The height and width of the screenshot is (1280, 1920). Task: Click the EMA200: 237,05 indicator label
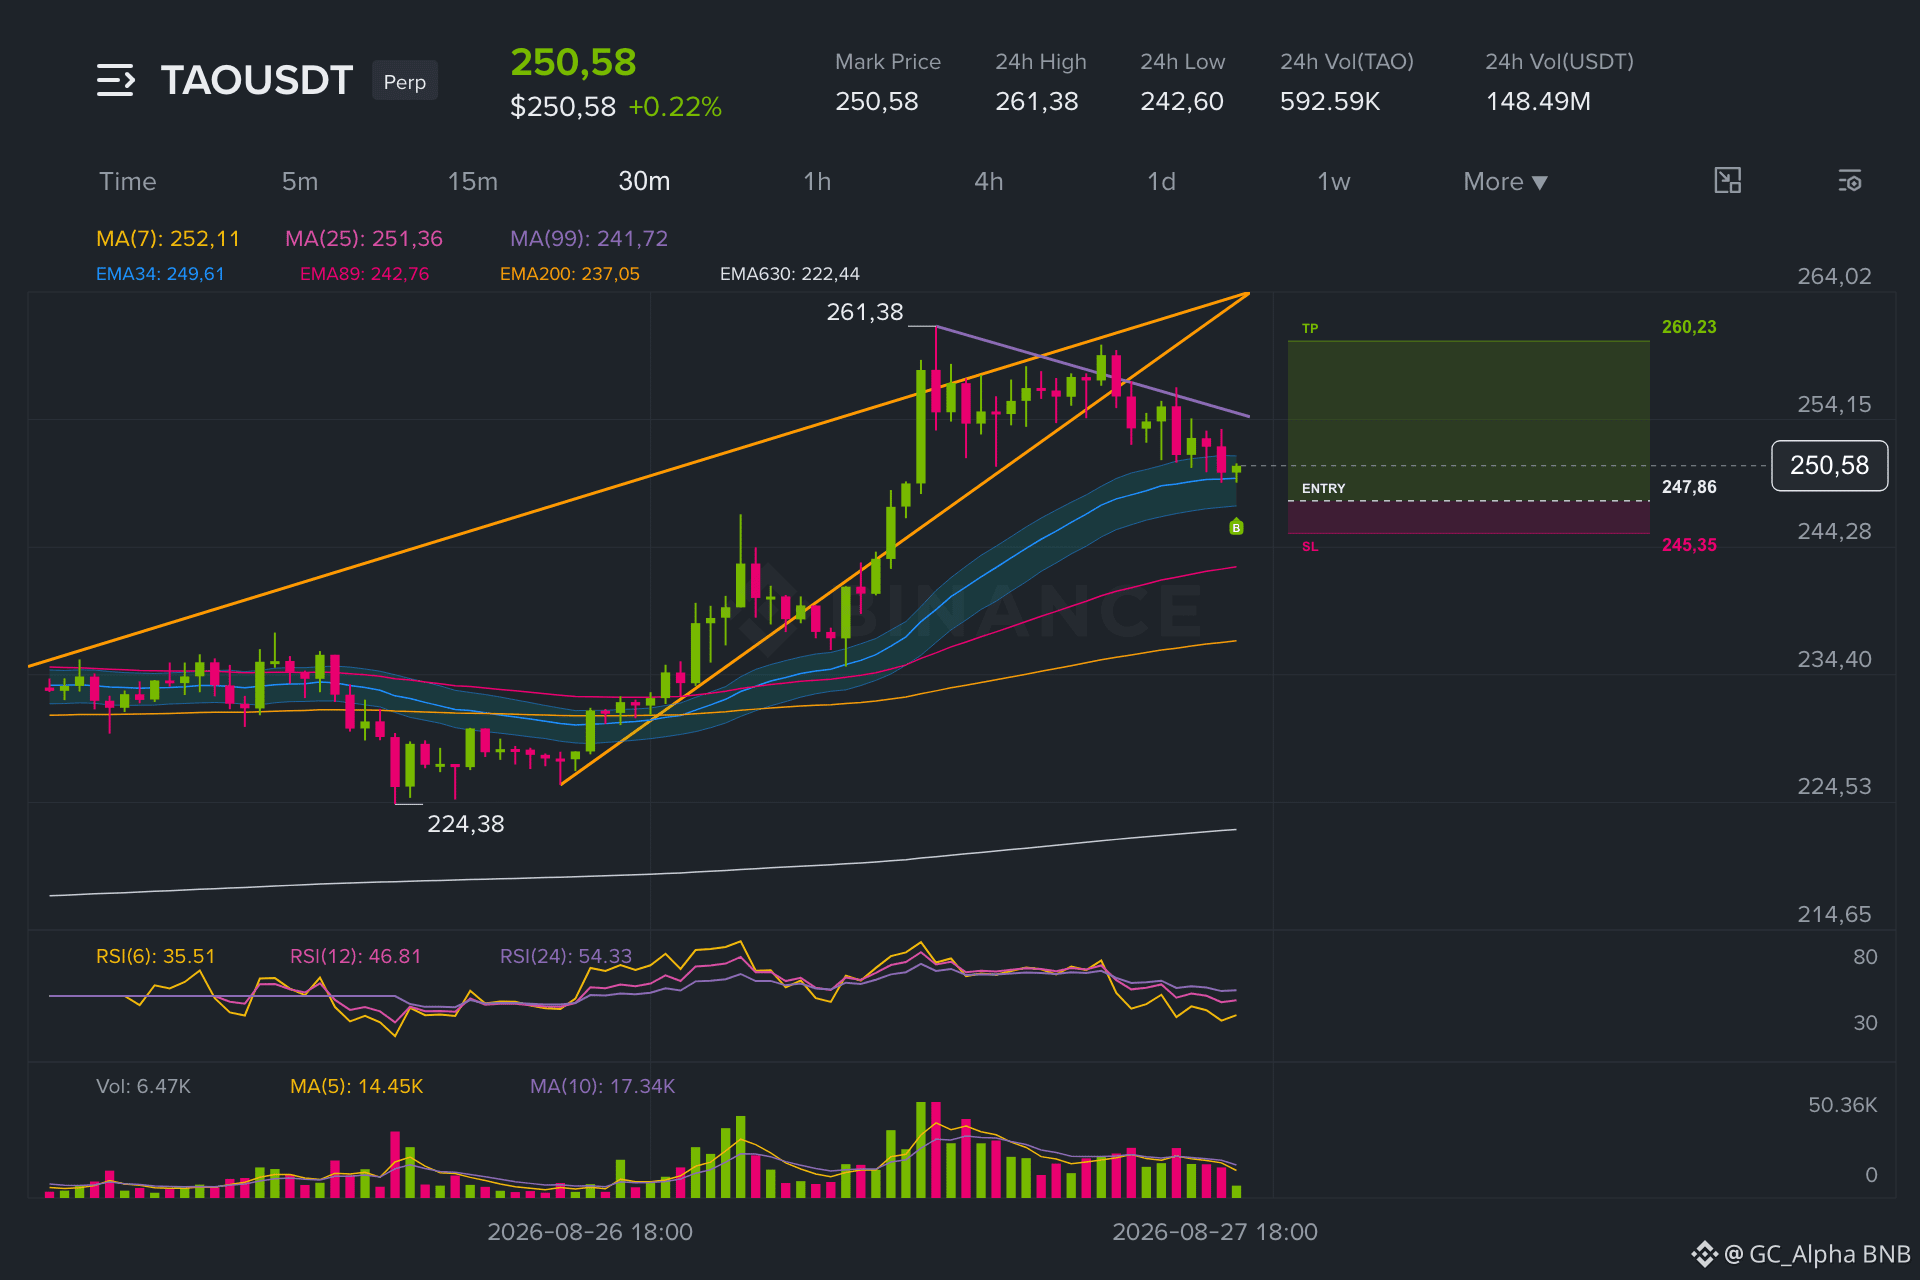[x=570, y=274]
